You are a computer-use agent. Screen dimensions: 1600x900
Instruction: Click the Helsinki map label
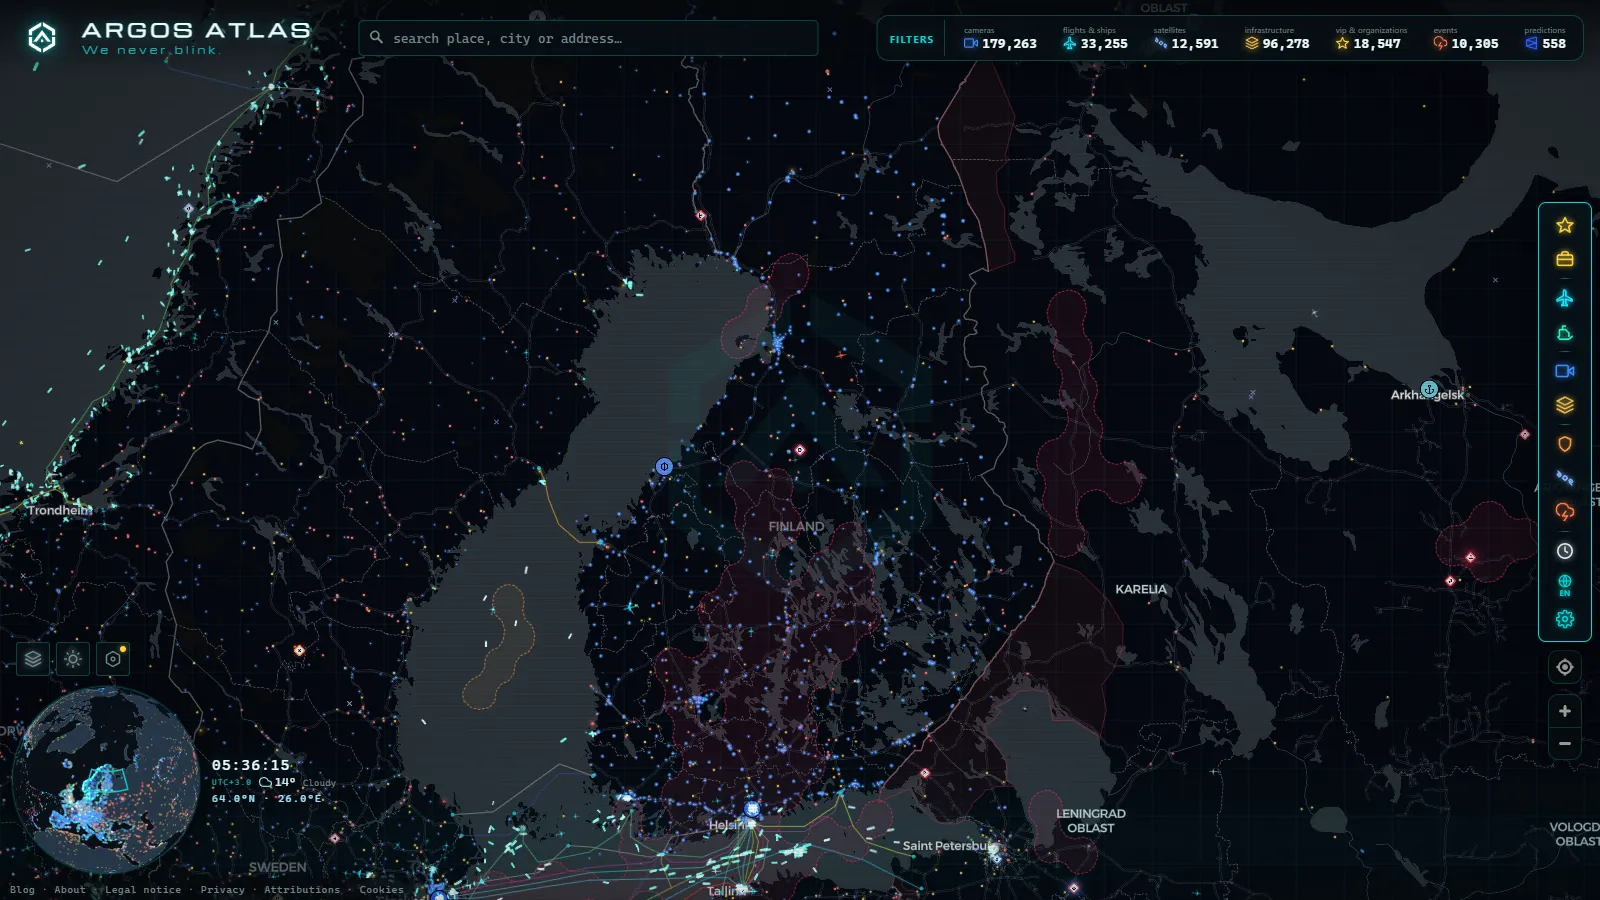727,825
